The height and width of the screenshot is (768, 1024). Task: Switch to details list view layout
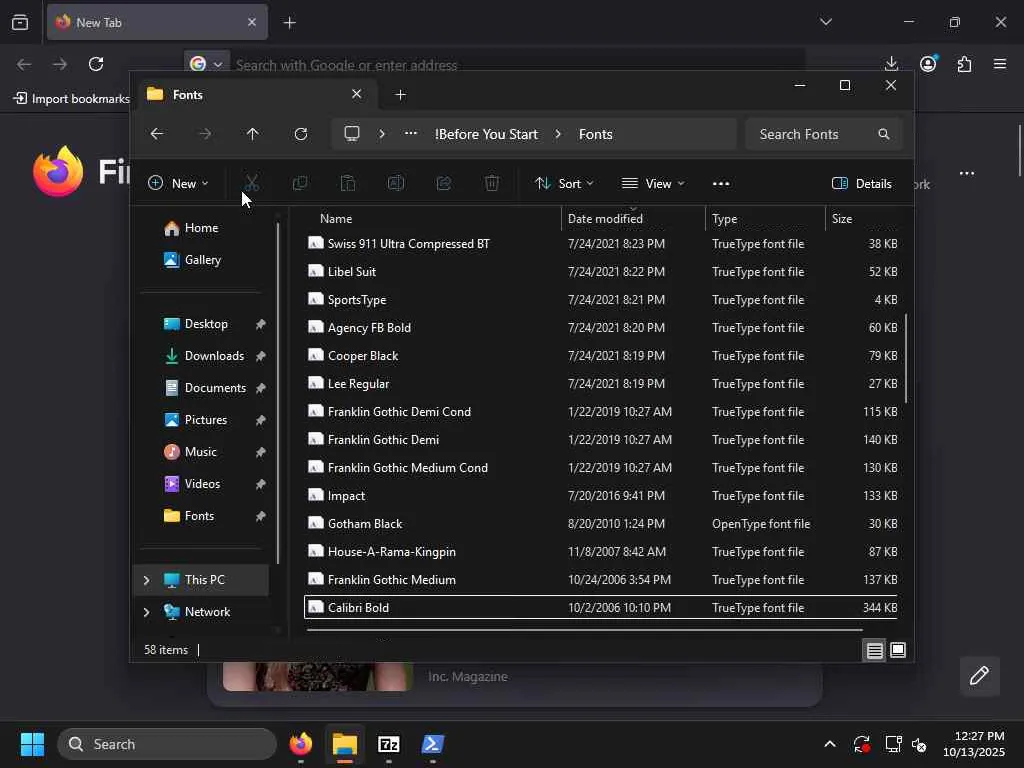coord(874,650)
